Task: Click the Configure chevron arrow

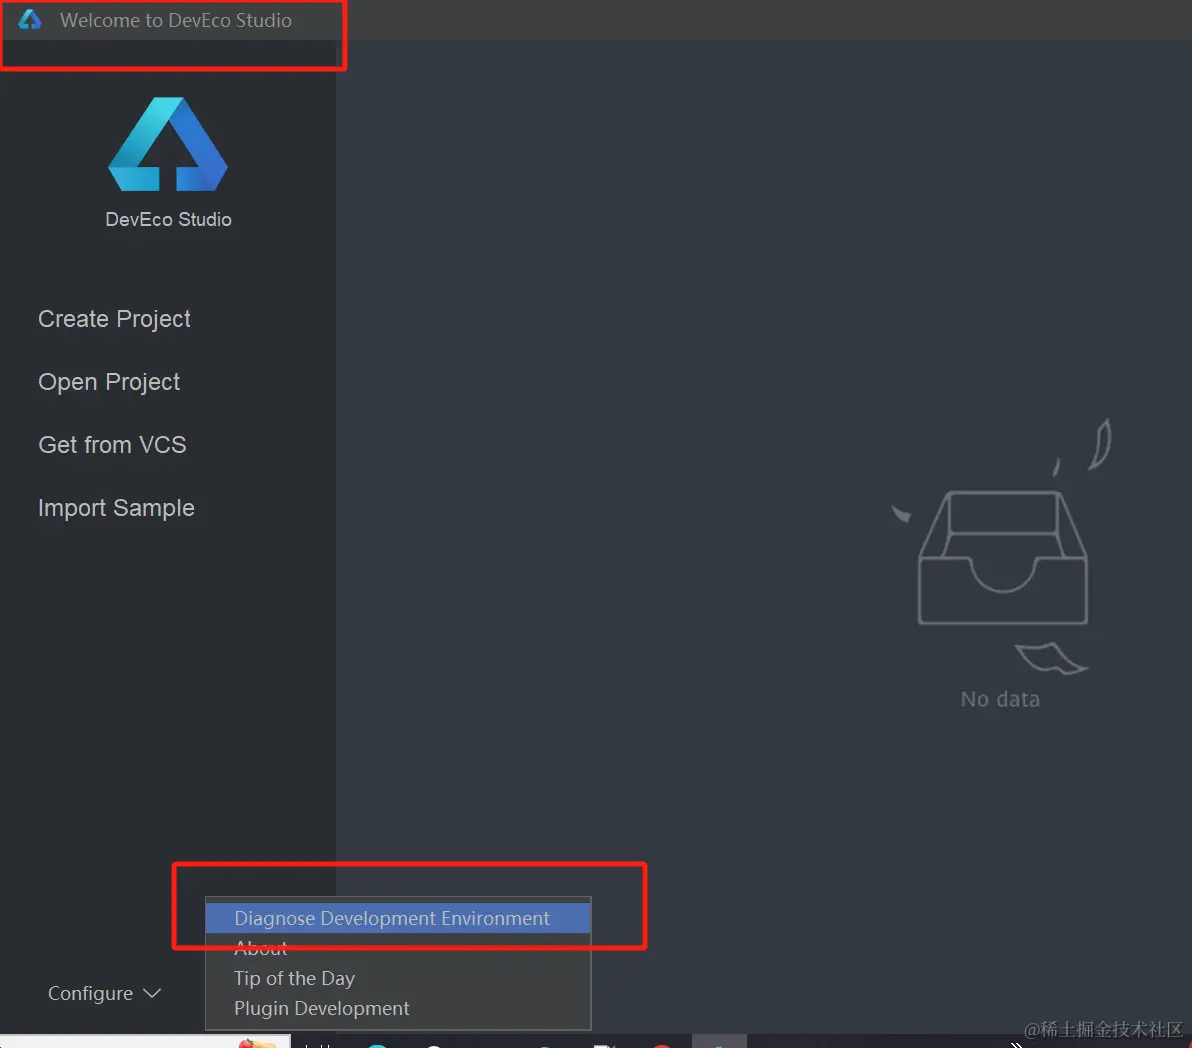Action: (x=152, y=993)
